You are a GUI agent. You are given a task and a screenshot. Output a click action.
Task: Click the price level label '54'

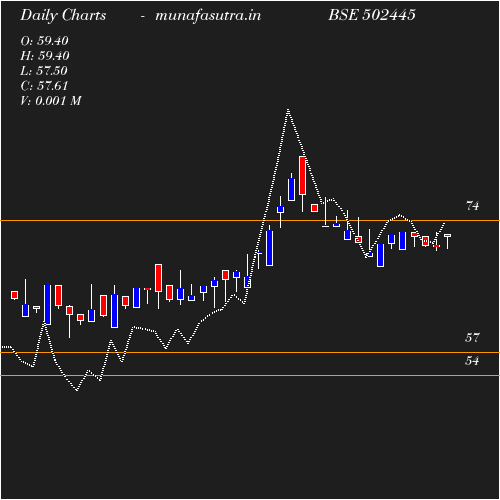point(472,361)
